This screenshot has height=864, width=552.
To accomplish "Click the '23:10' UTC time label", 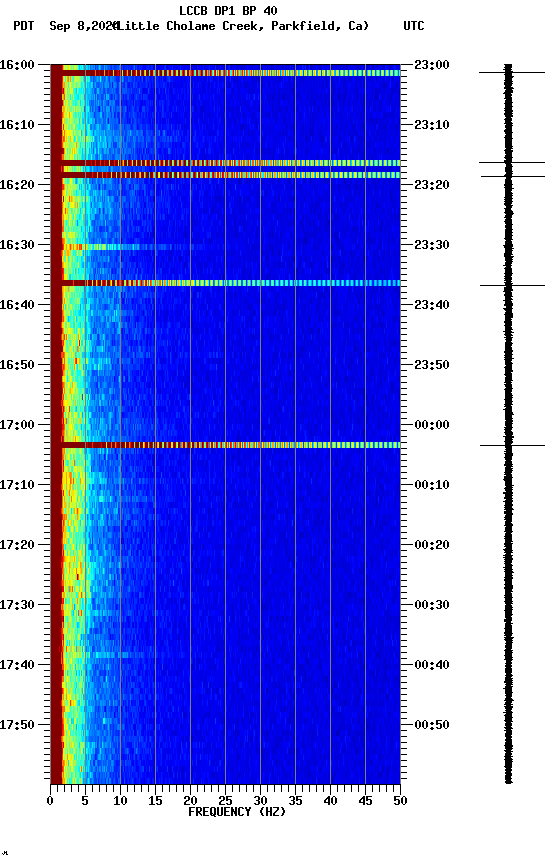I will pyautogui.click(x=432, y=125).
